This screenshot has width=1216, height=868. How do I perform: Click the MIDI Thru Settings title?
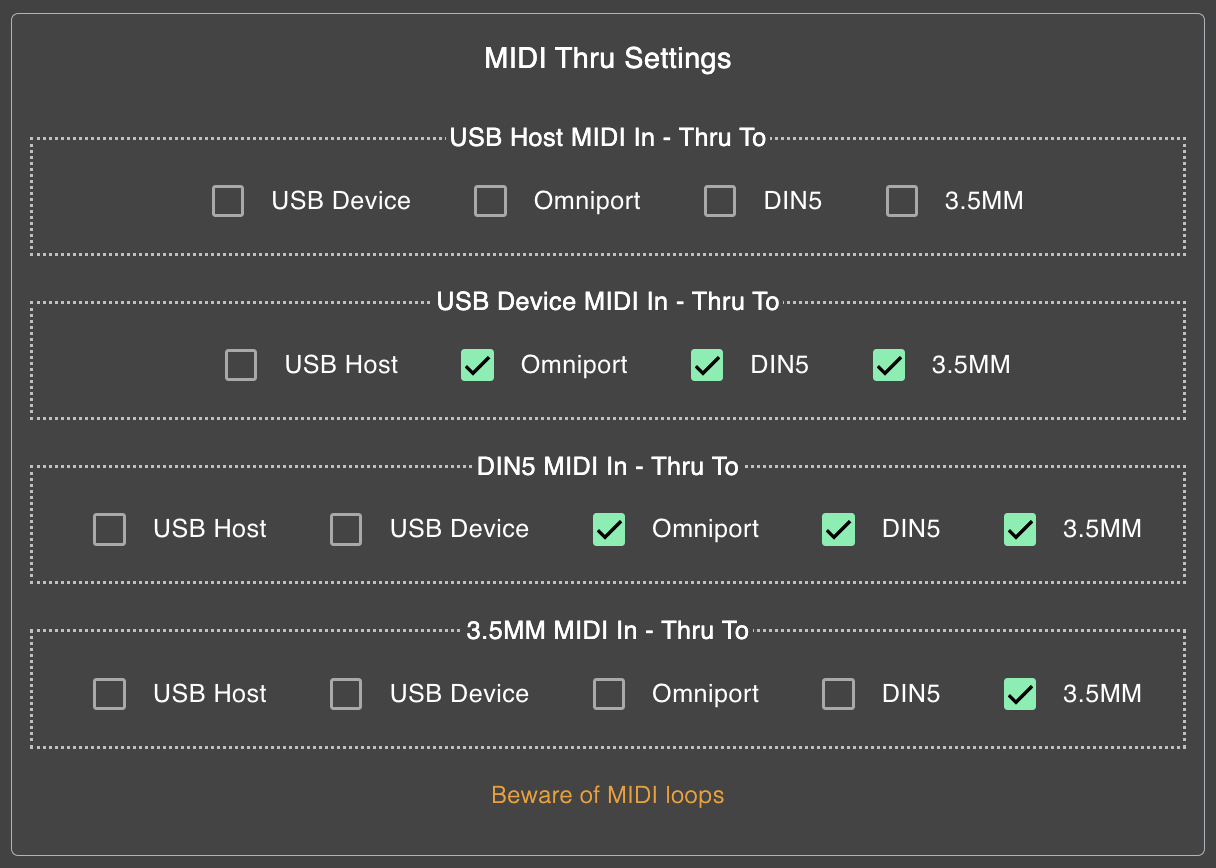click(608, 58)
